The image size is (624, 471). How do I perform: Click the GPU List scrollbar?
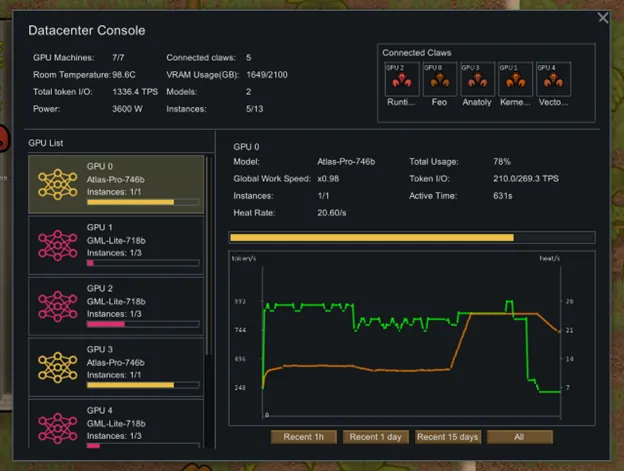point(208,250)
